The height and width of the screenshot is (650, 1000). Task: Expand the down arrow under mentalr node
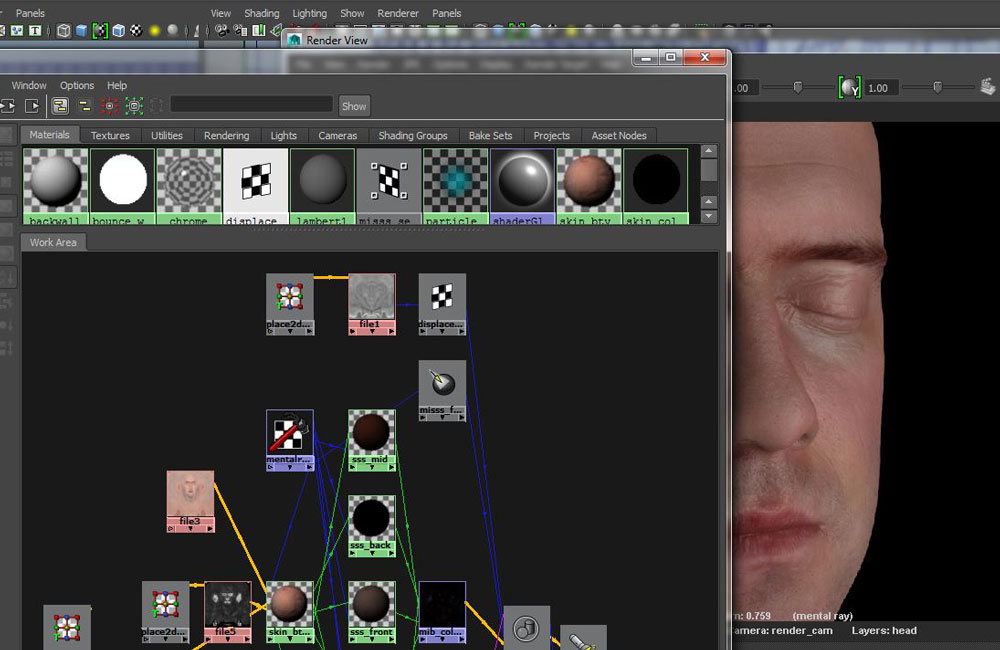point(290,468)
